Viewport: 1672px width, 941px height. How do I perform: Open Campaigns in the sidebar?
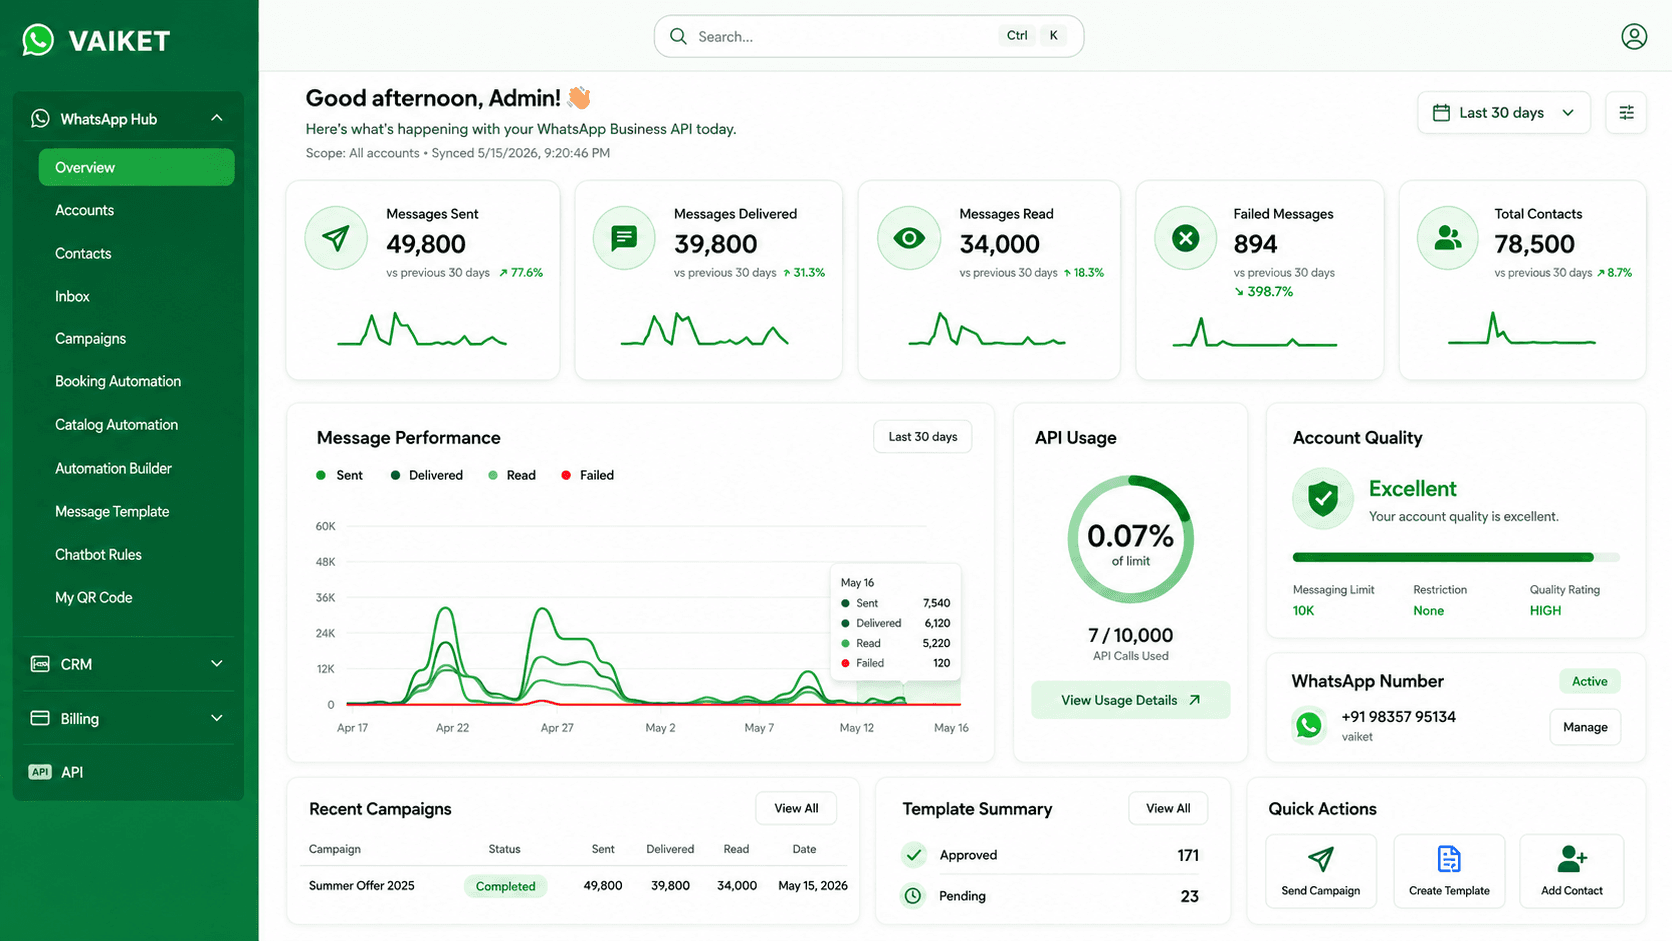pyautogui.click(x=90, y=339)
